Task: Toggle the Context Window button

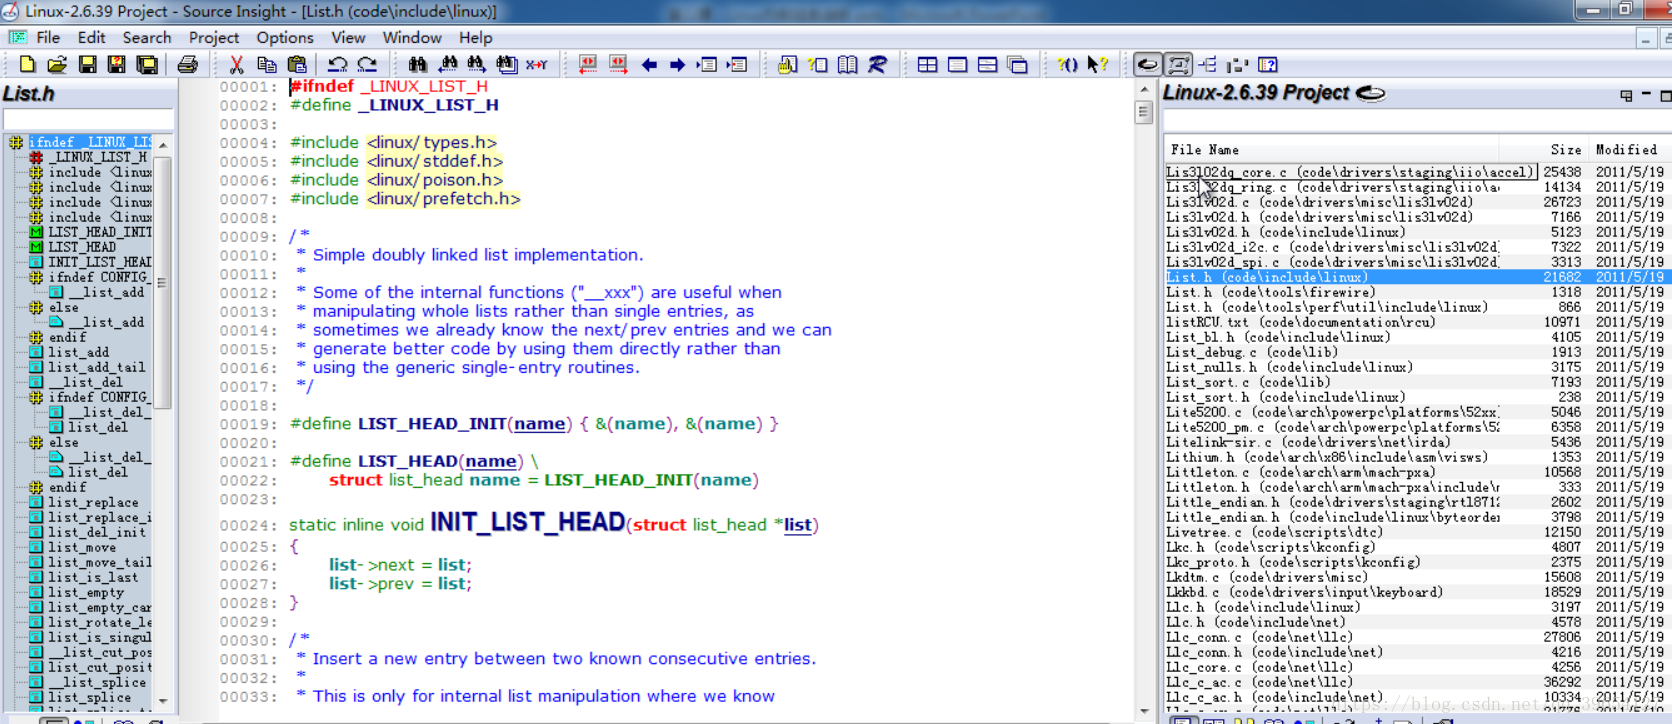Action: (1178, 65)
